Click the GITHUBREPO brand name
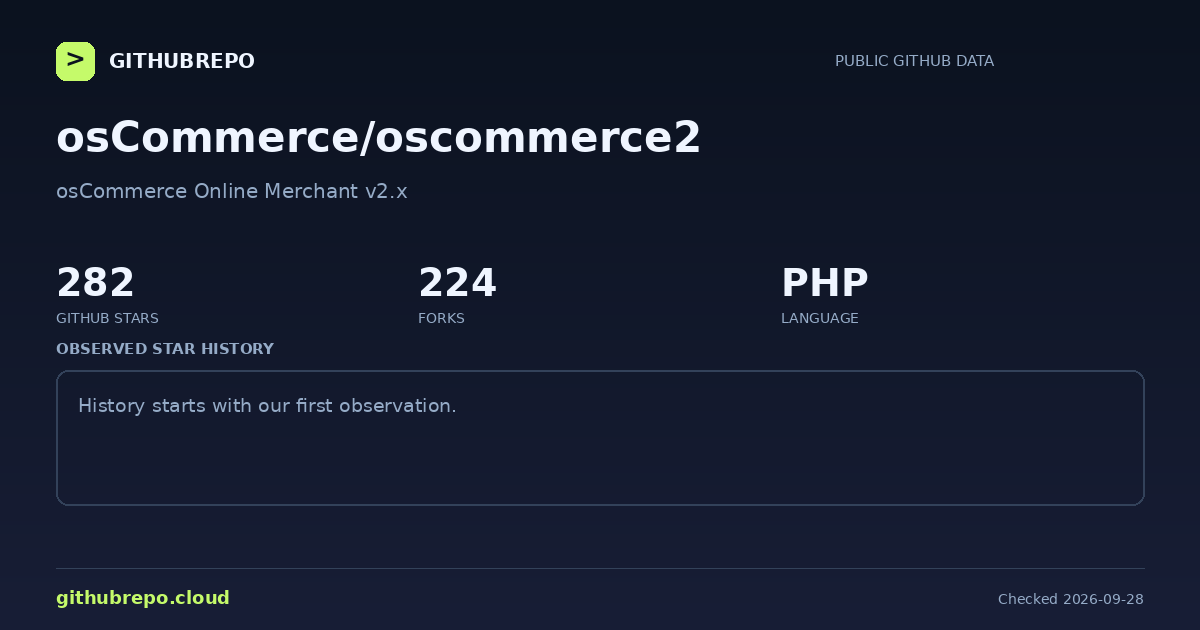Image resolution: width=1200 pixels, height=630 pixels. tap(182, 61)
